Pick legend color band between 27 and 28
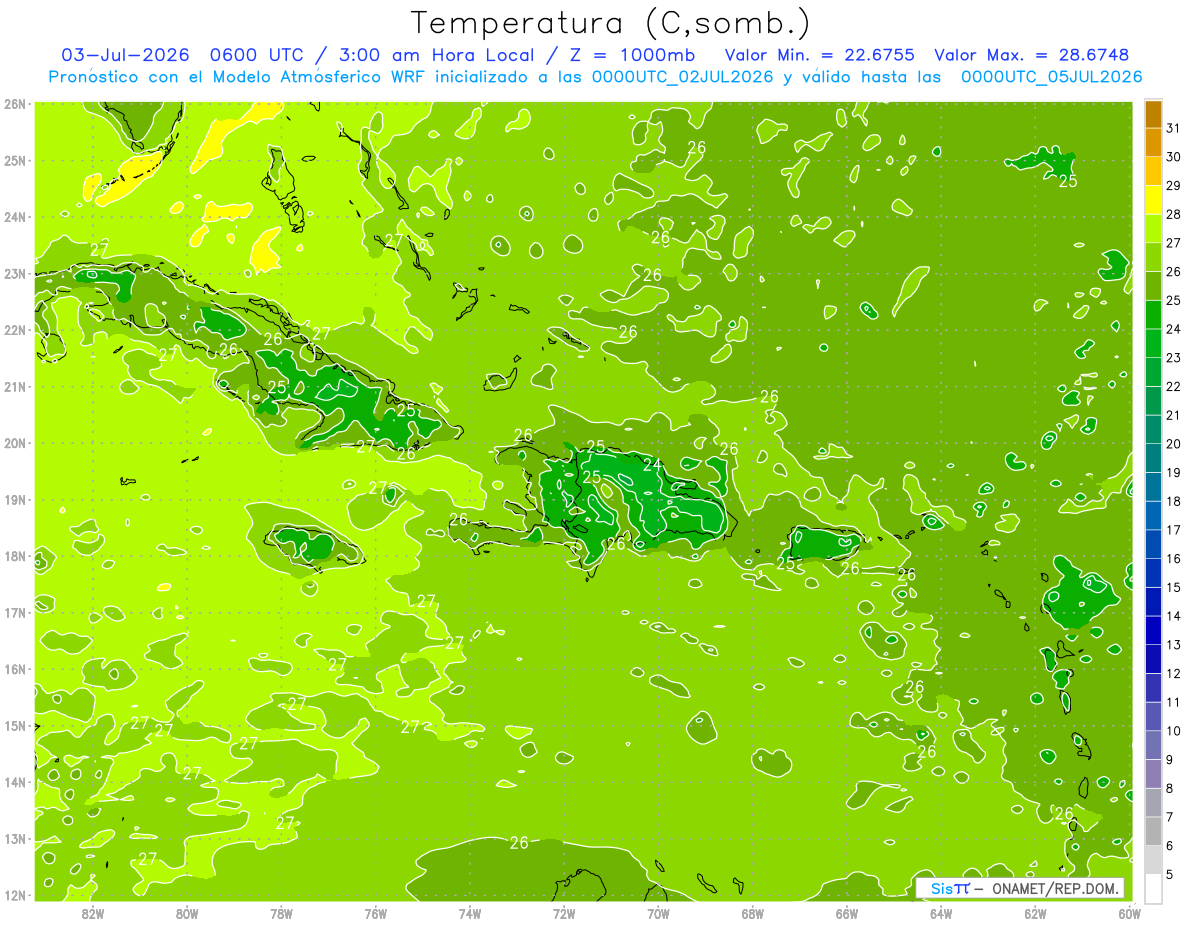Viewport: 1200px width, 927px height. click(x=1153, y=228)
